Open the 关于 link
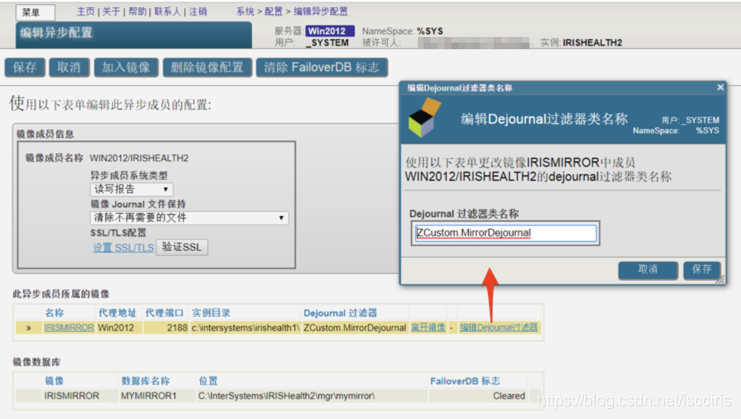741x419 pixels. (111, 11)
